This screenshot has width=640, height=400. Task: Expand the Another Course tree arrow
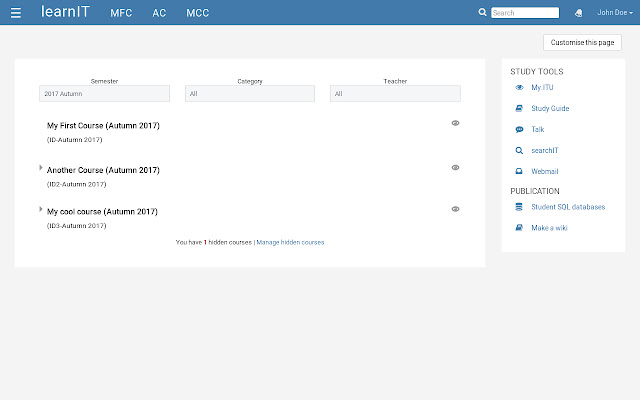[x=41, y=168]
